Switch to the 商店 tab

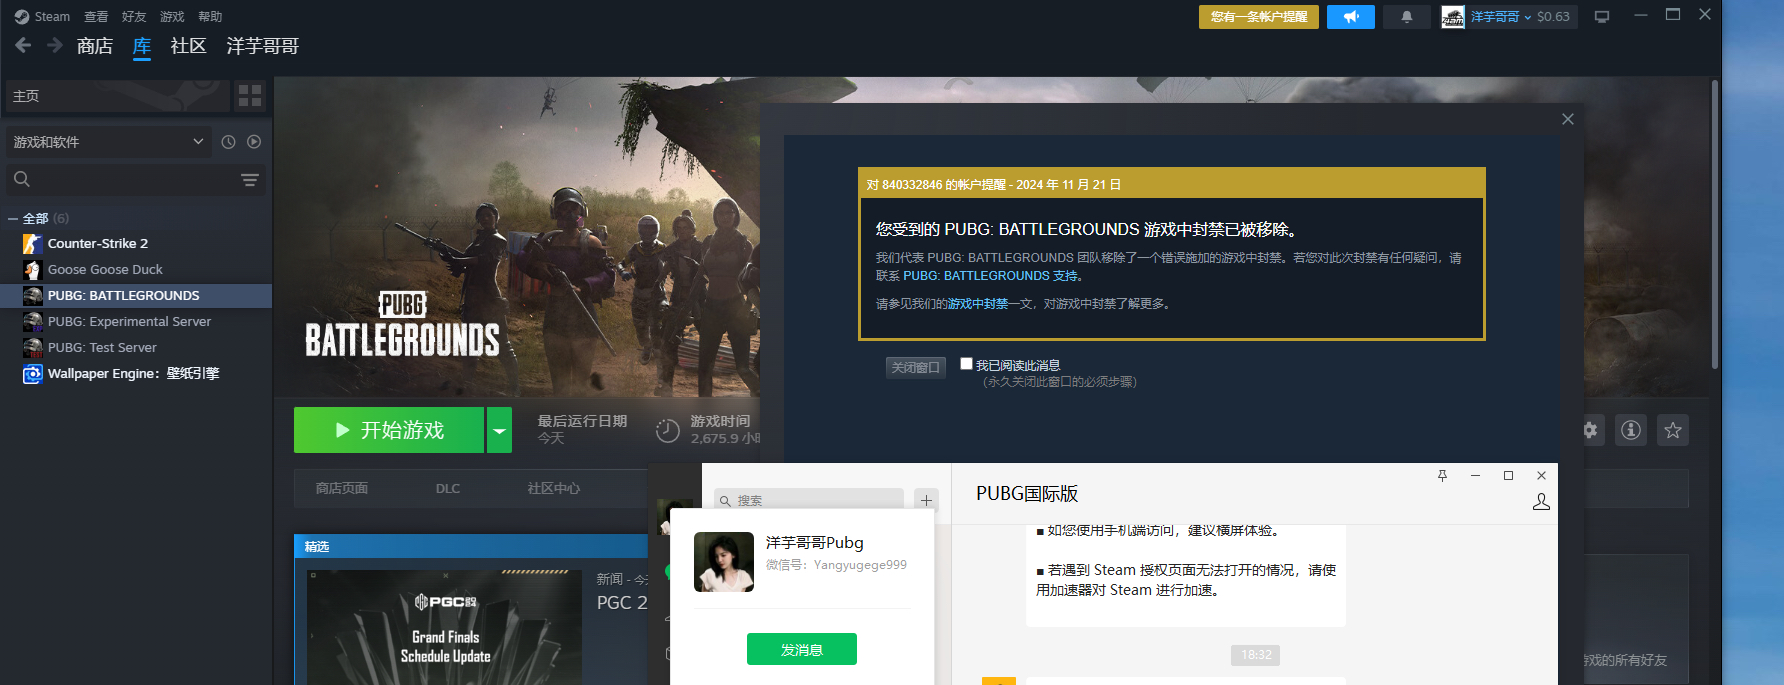point(95,46)
